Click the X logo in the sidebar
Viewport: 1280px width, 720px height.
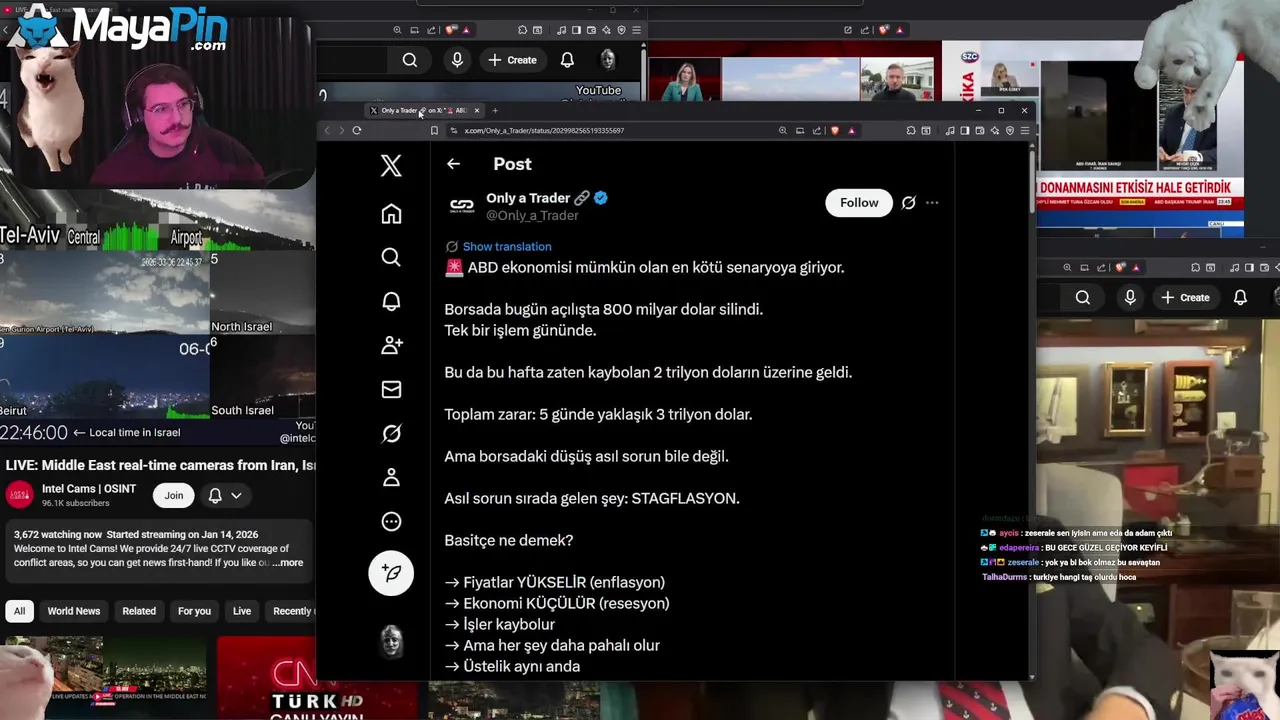(x=391, y=165)
